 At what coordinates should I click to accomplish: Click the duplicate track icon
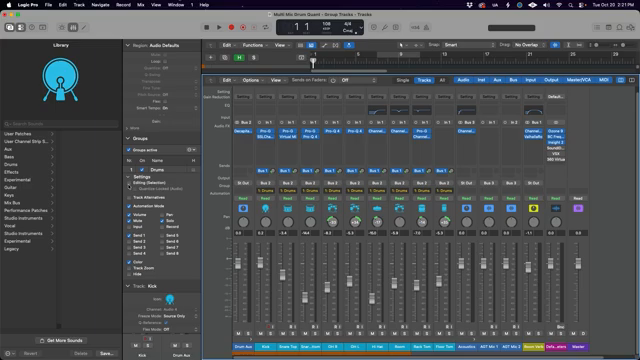coord(224,58)
